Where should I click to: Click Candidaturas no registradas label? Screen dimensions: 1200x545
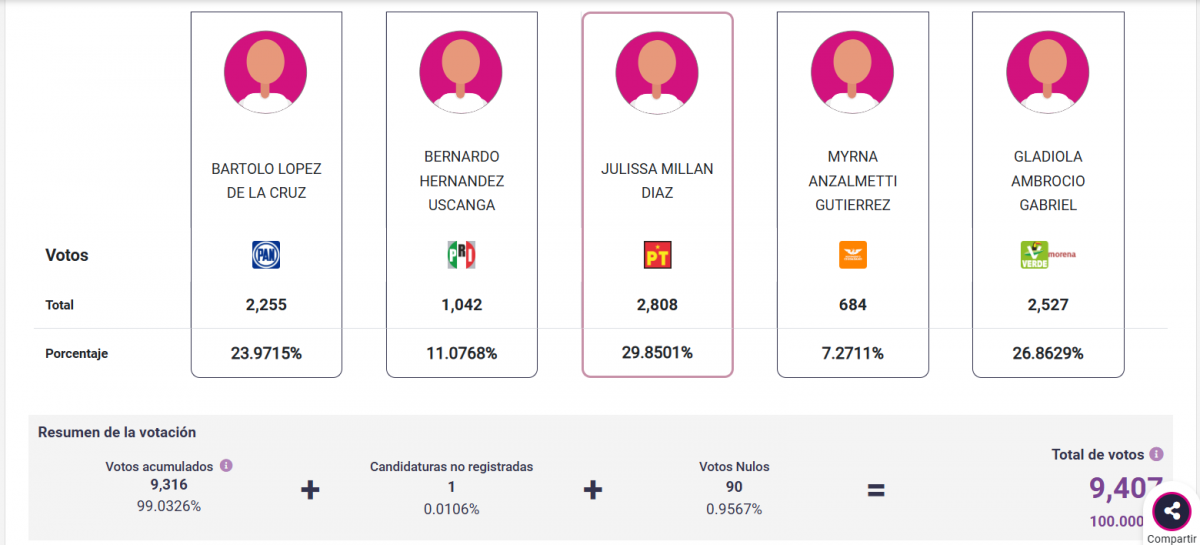(x=451, y=467)
